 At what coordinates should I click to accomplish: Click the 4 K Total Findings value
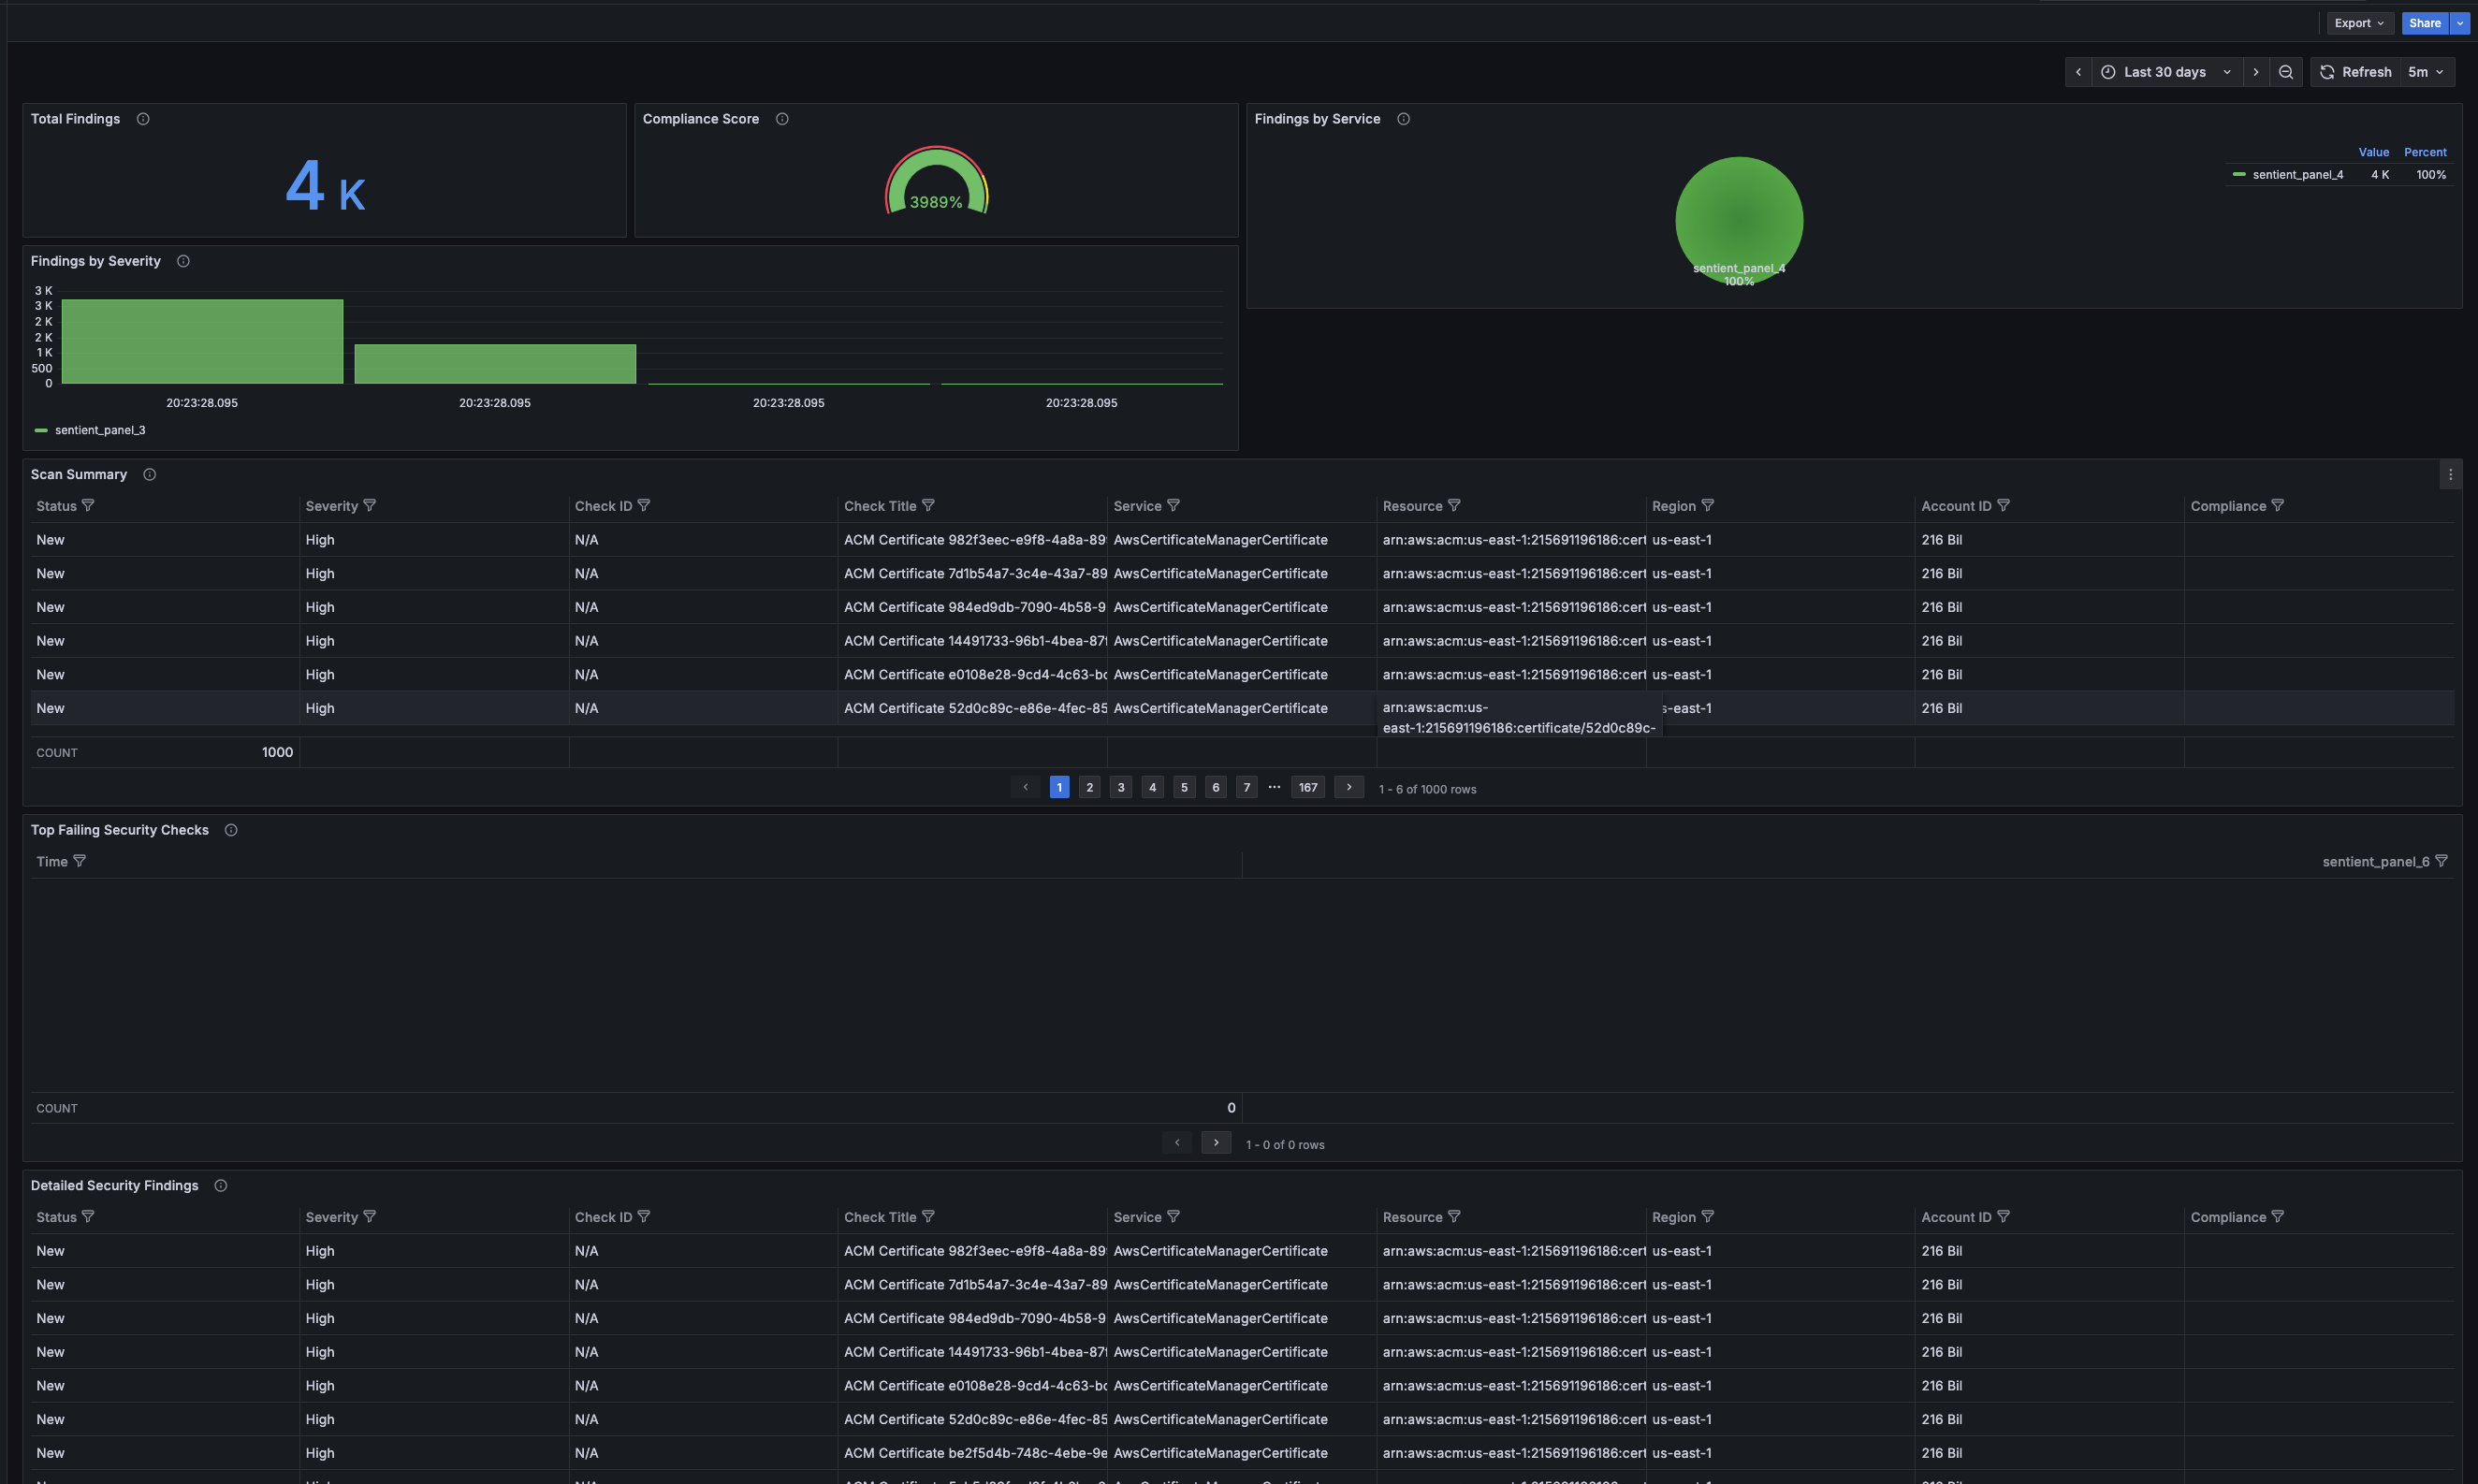(x=325, y=186)
